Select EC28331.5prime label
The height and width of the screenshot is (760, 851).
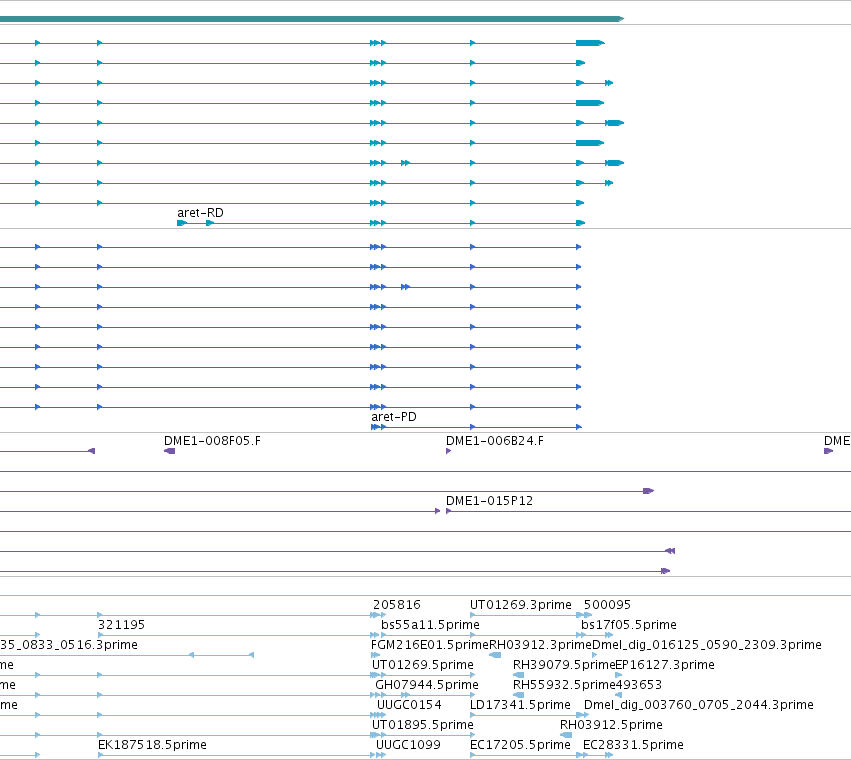point(633,745)
